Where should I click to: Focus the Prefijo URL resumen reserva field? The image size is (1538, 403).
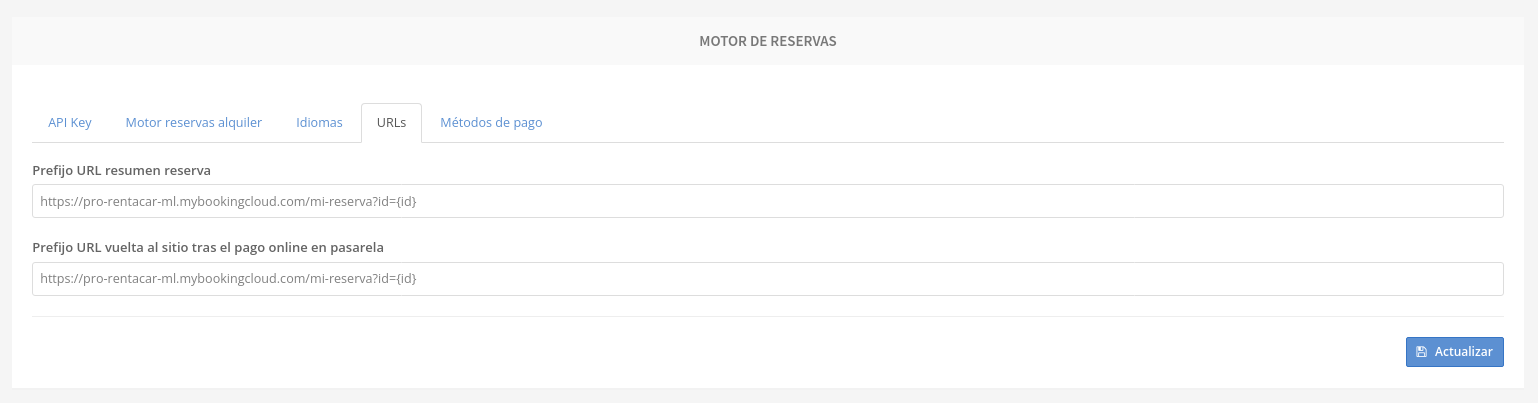click(768, 201)
